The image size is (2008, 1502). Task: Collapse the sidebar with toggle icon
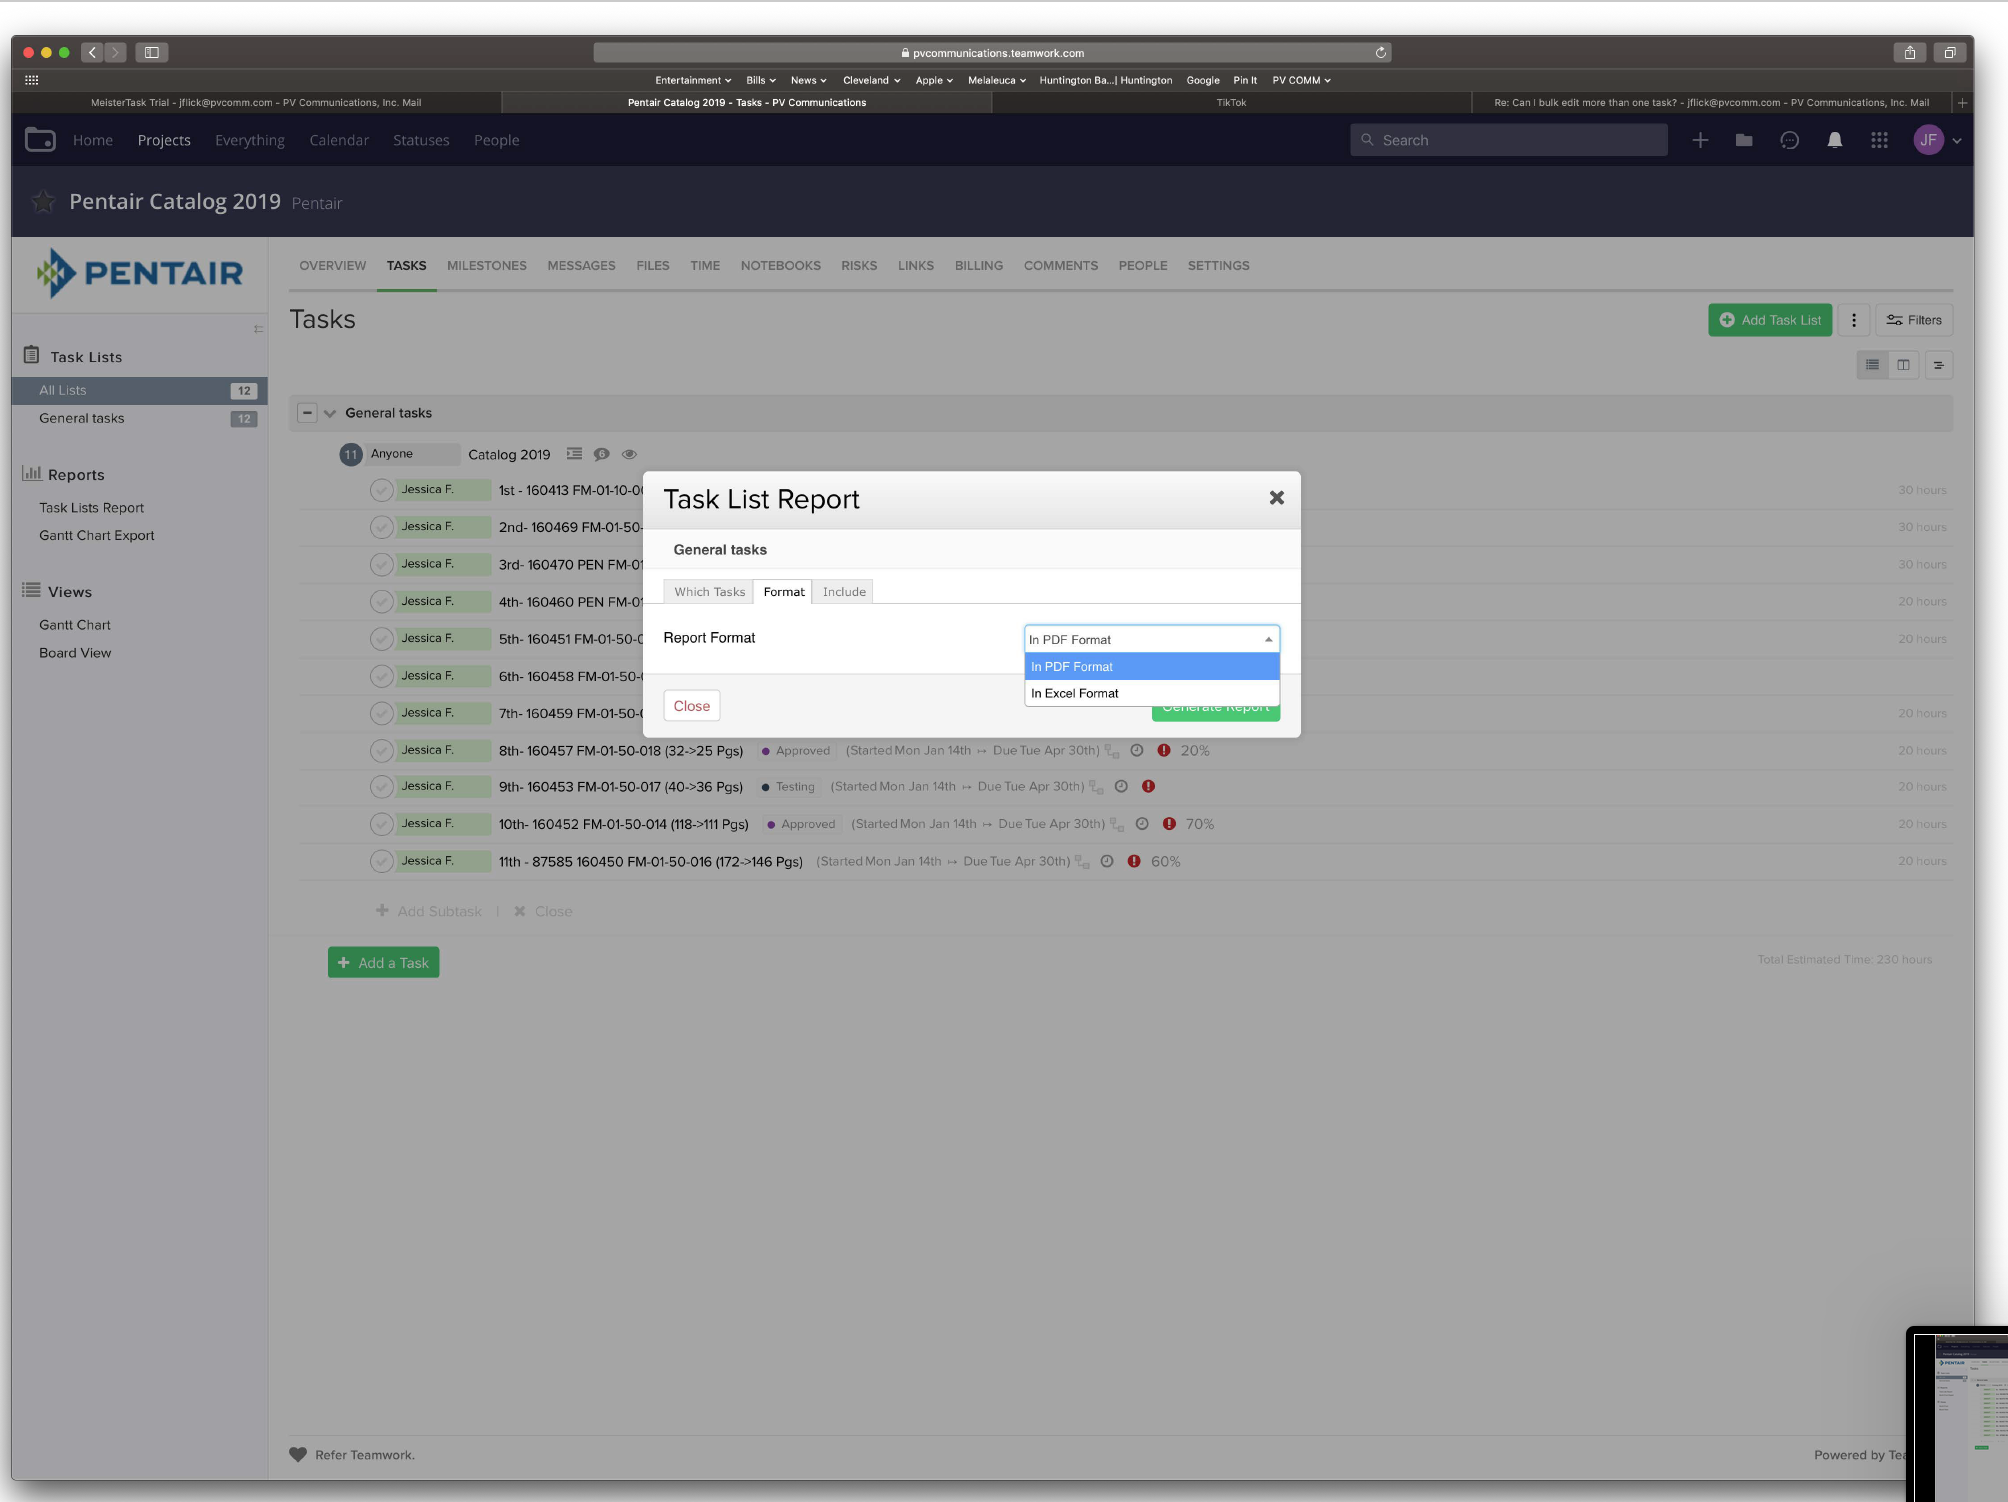pyautogui.click(x=258, y=329)
